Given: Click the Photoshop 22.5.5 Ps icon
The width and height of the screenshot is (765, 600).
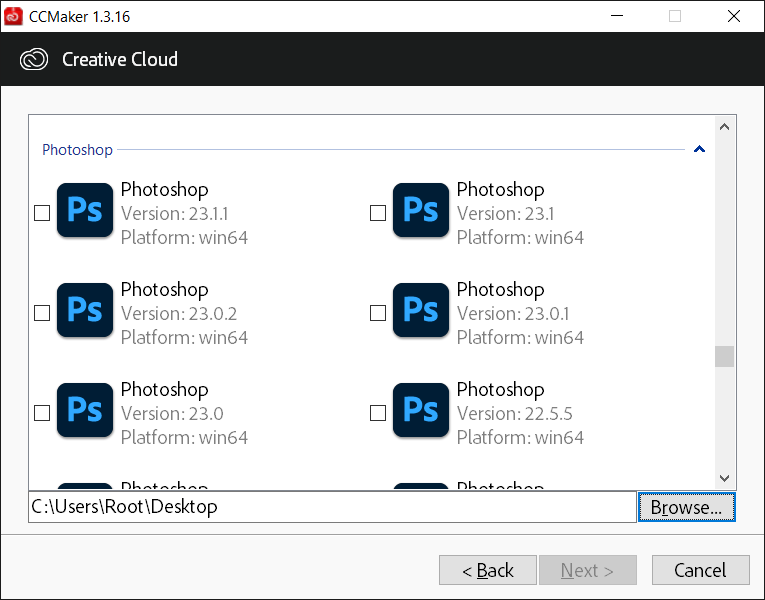Looking at the screenshot, I should tap(421, 411).
